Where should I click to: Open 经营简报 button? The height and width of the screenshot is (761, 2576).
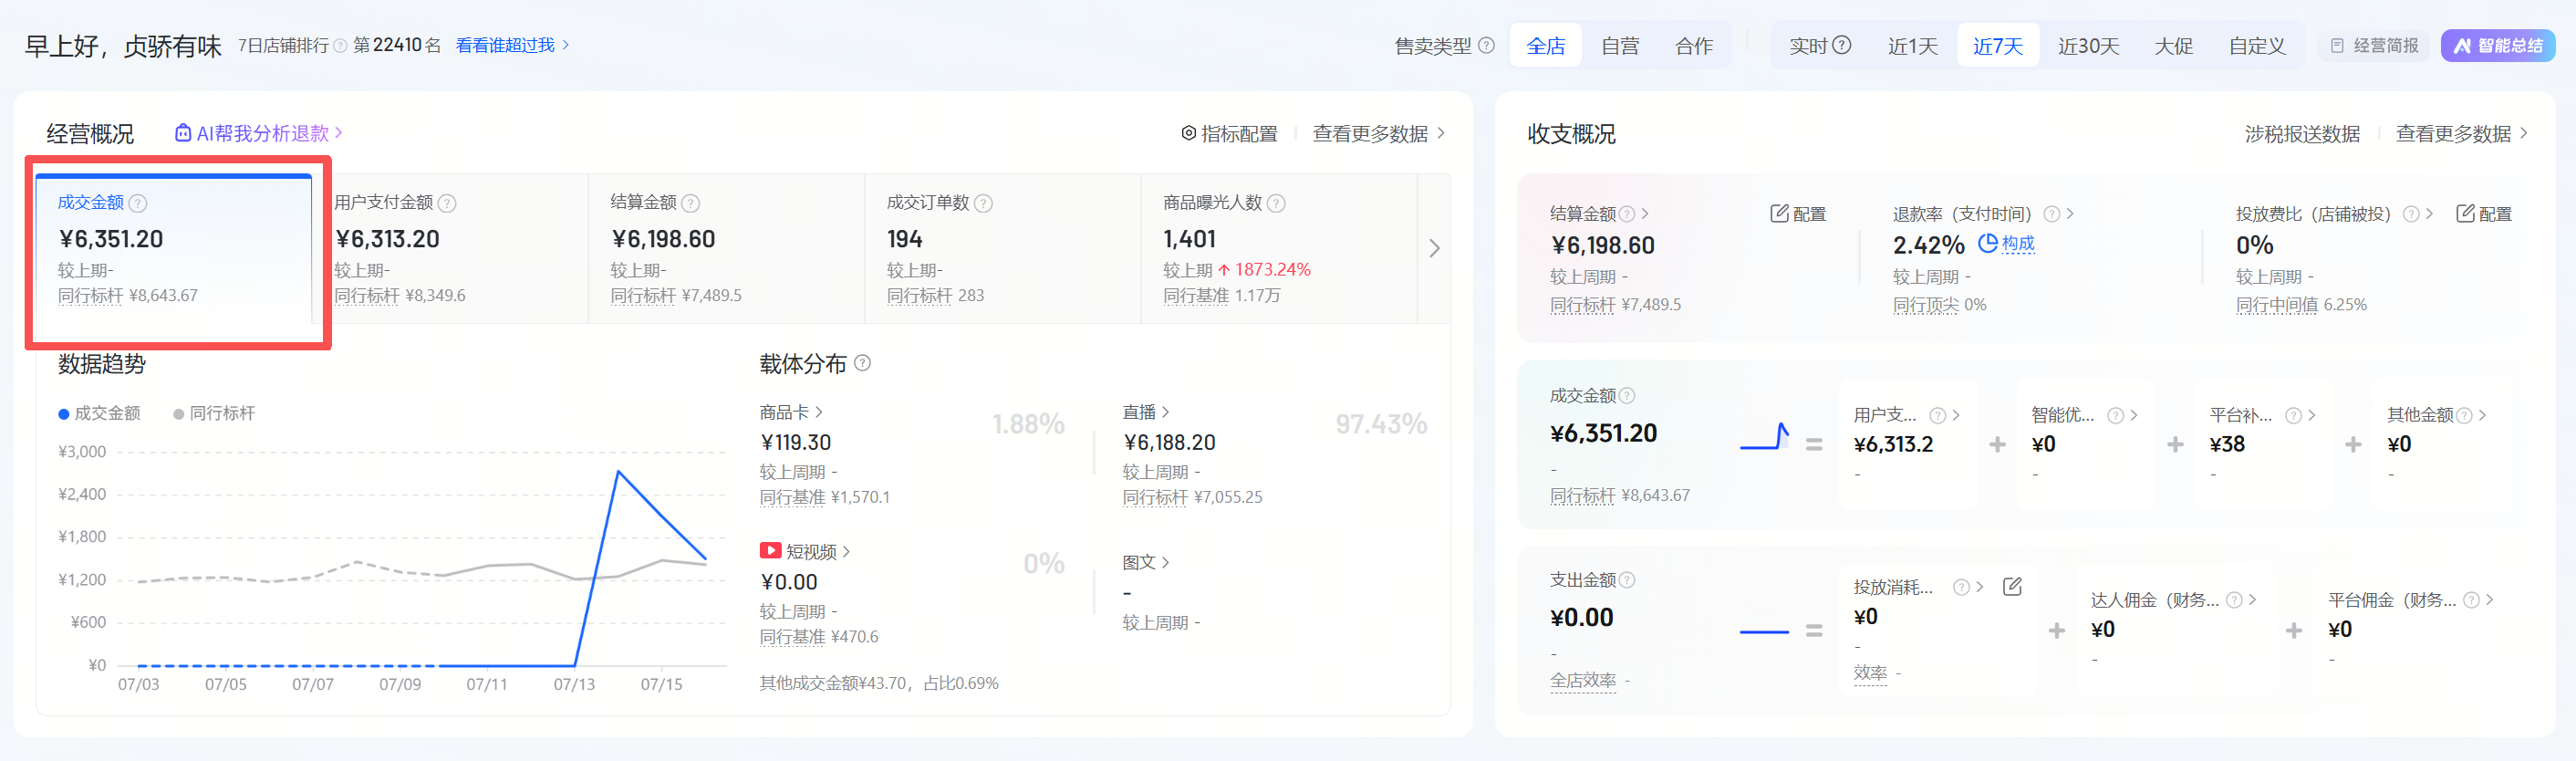click(x=2374, y=46)
